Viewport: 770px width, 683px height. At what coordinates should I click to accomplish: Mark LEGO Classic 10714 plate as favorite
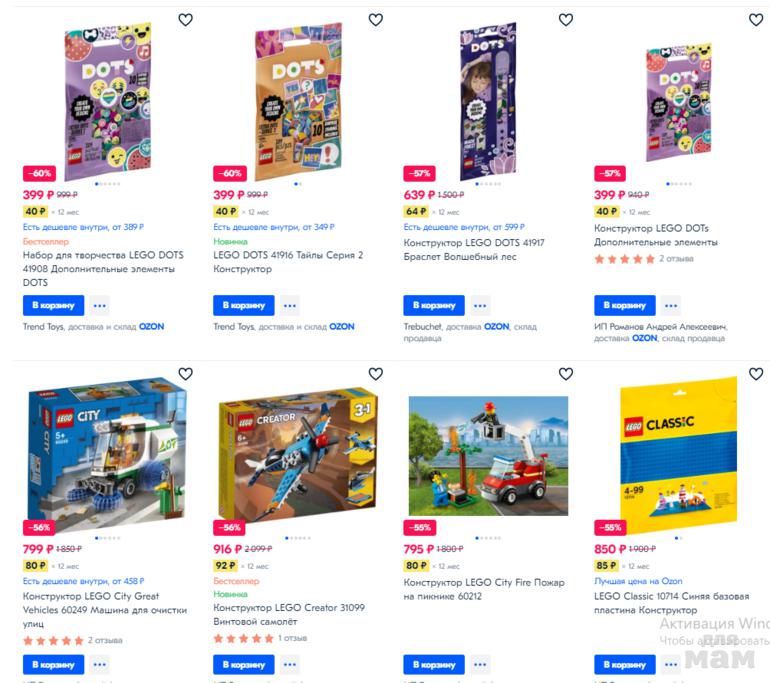pyautogui.click(x=756, y=374)
